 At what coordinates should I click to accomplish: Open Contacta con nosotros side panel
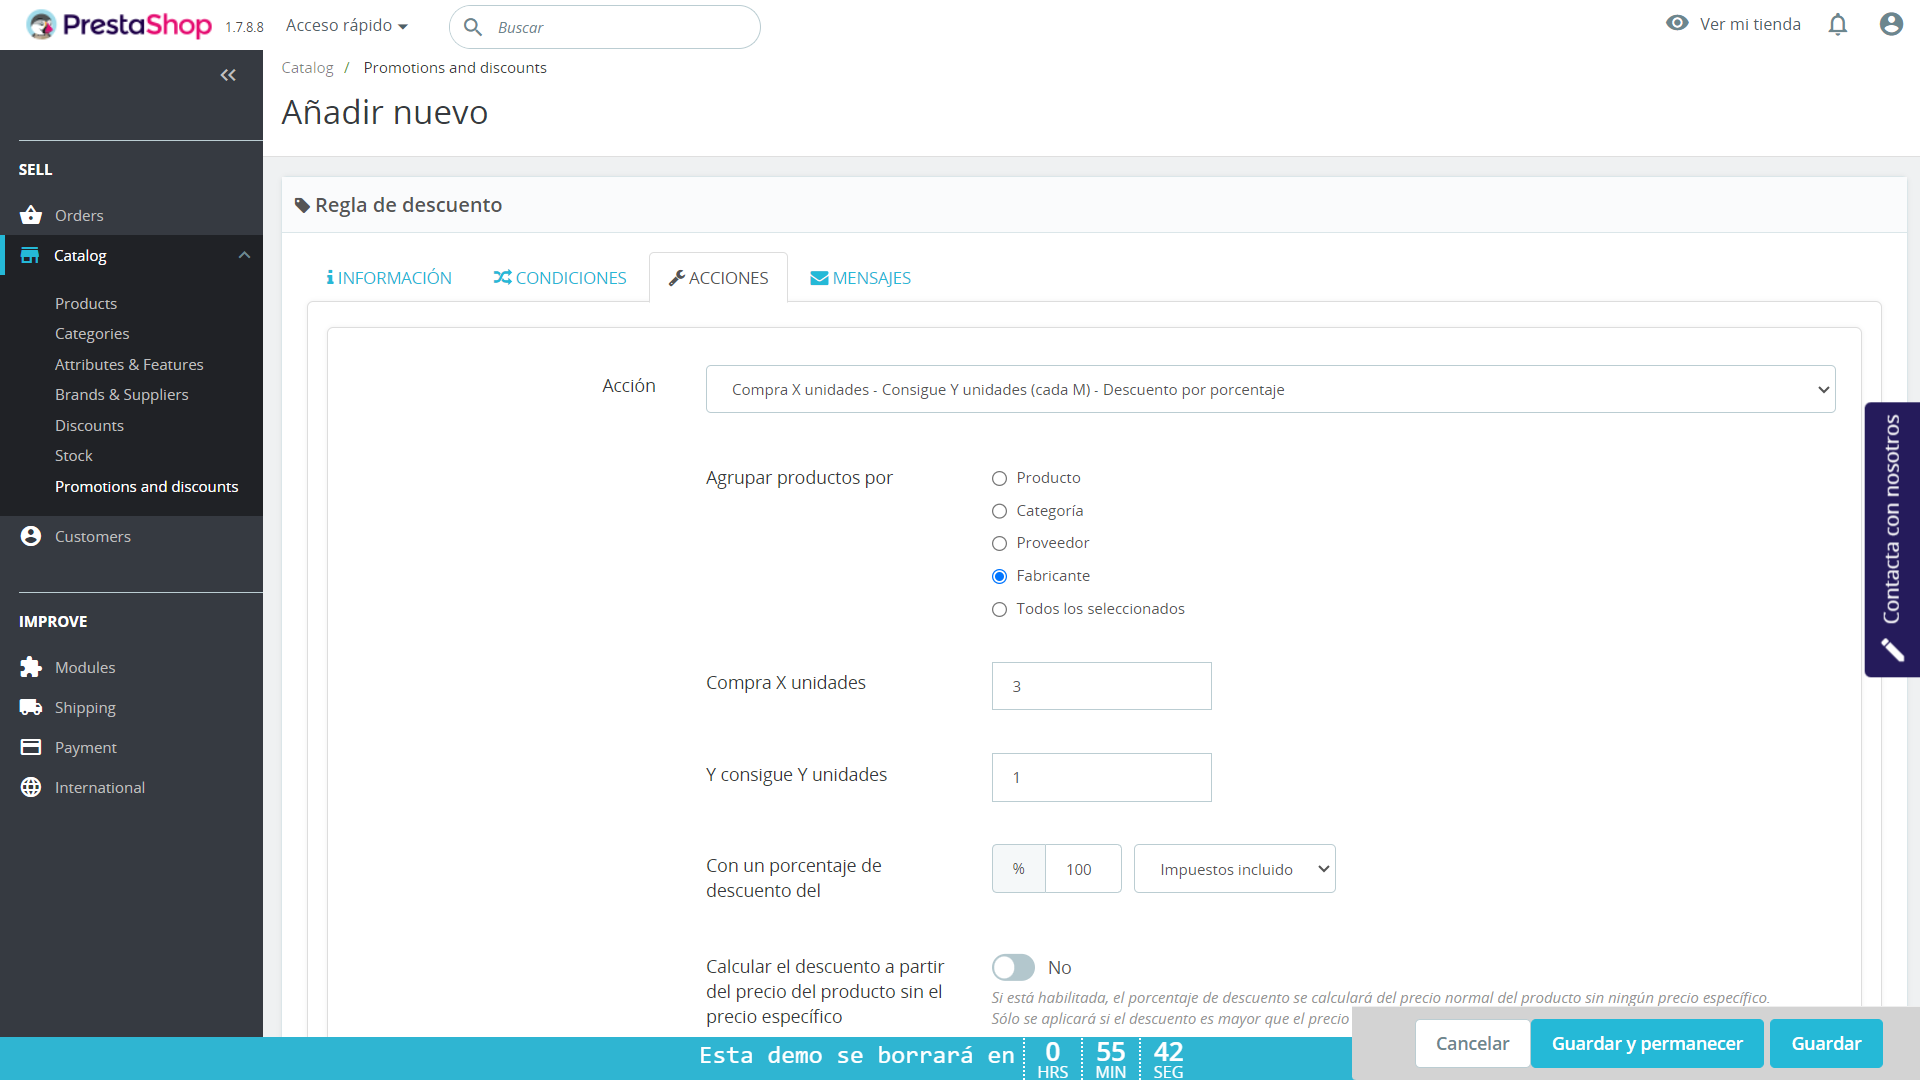pyautogui.click(x=1891, y=538)
